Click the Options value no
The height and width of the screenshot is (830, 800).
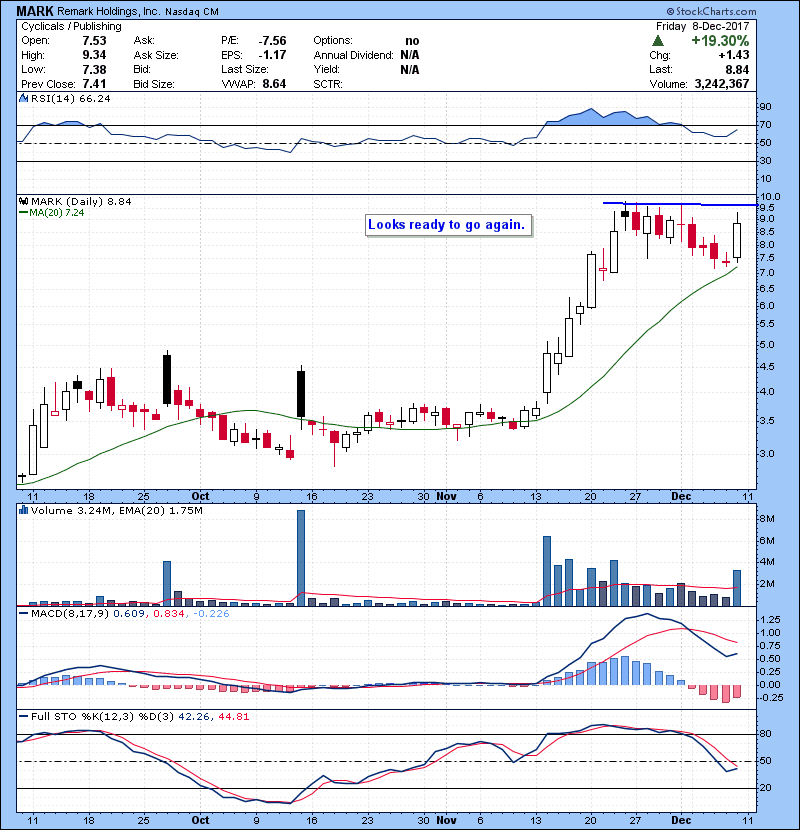click(x=412, y=41)
